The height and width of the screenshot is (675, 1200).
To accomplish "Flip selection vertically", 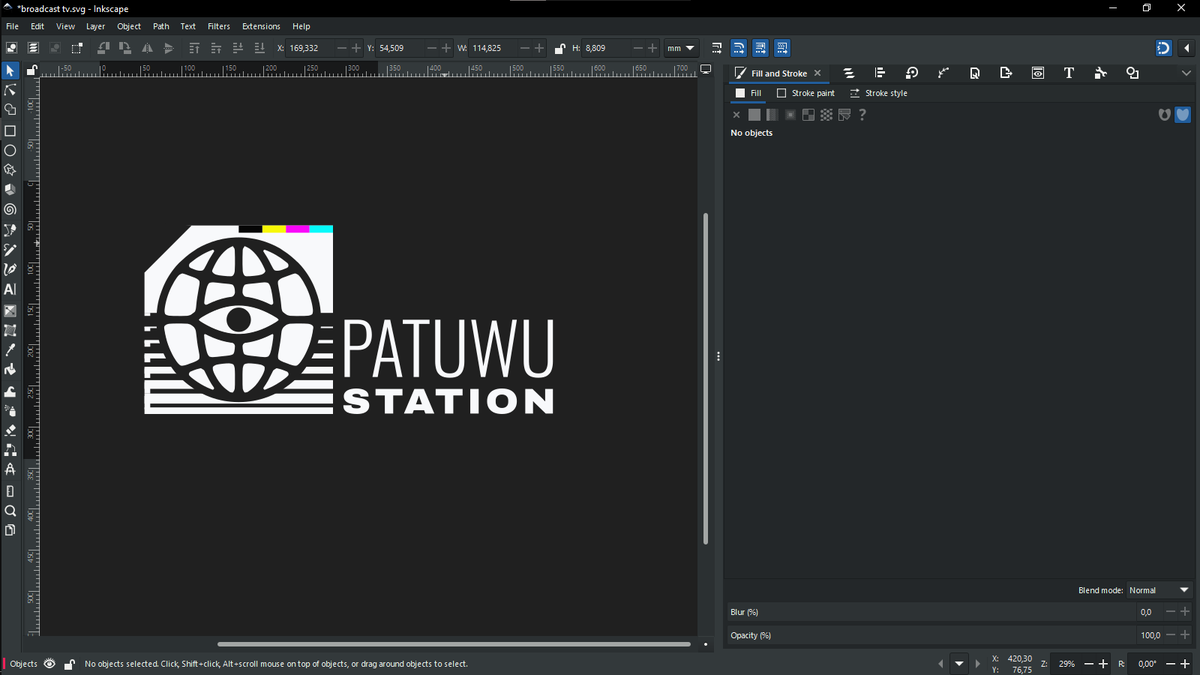I will [x=168, y=48].
